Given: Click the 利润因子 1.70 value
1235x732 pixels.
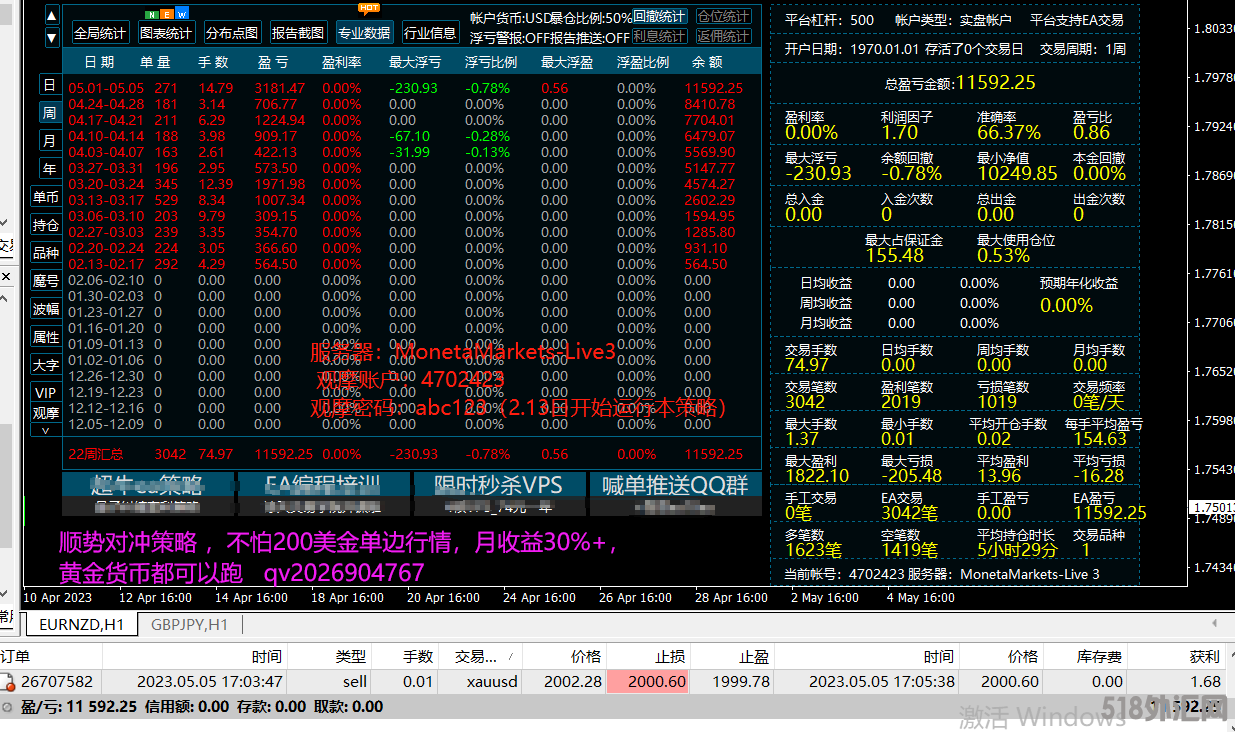Looking at the screenshot, I should click(x=900, y=132).
